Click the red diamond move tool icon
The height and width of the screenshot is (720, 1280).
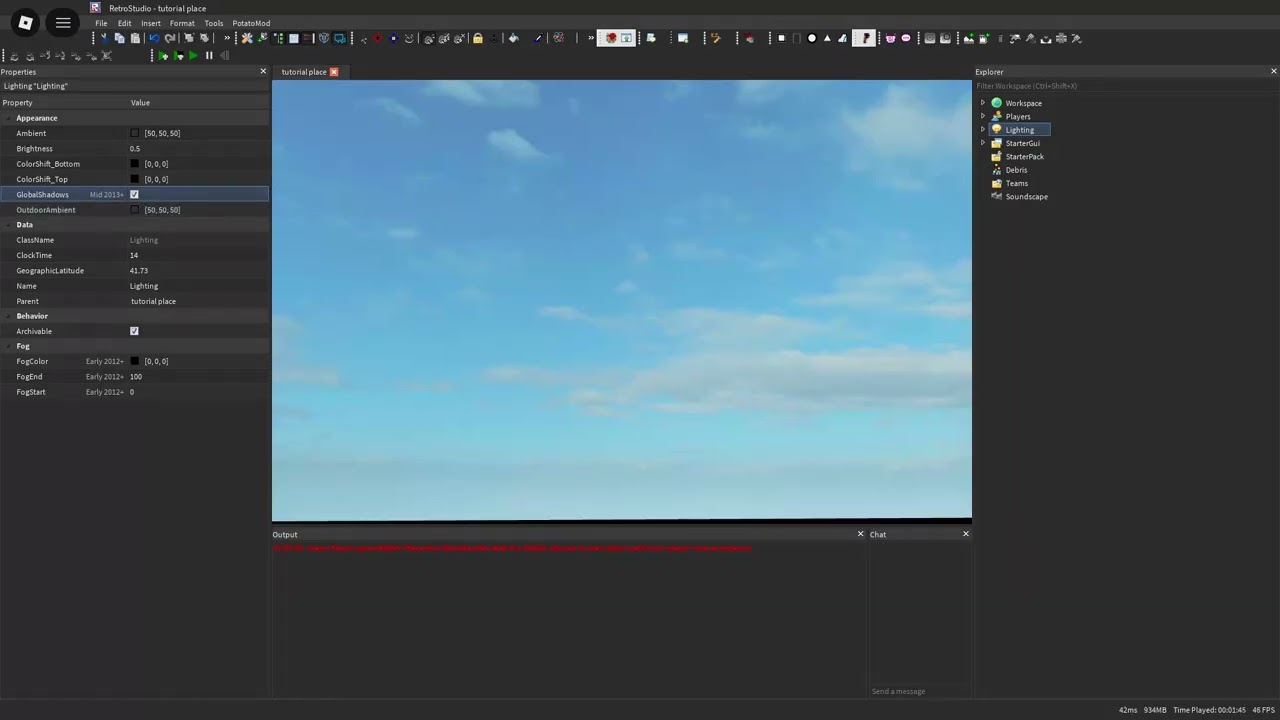377,38
